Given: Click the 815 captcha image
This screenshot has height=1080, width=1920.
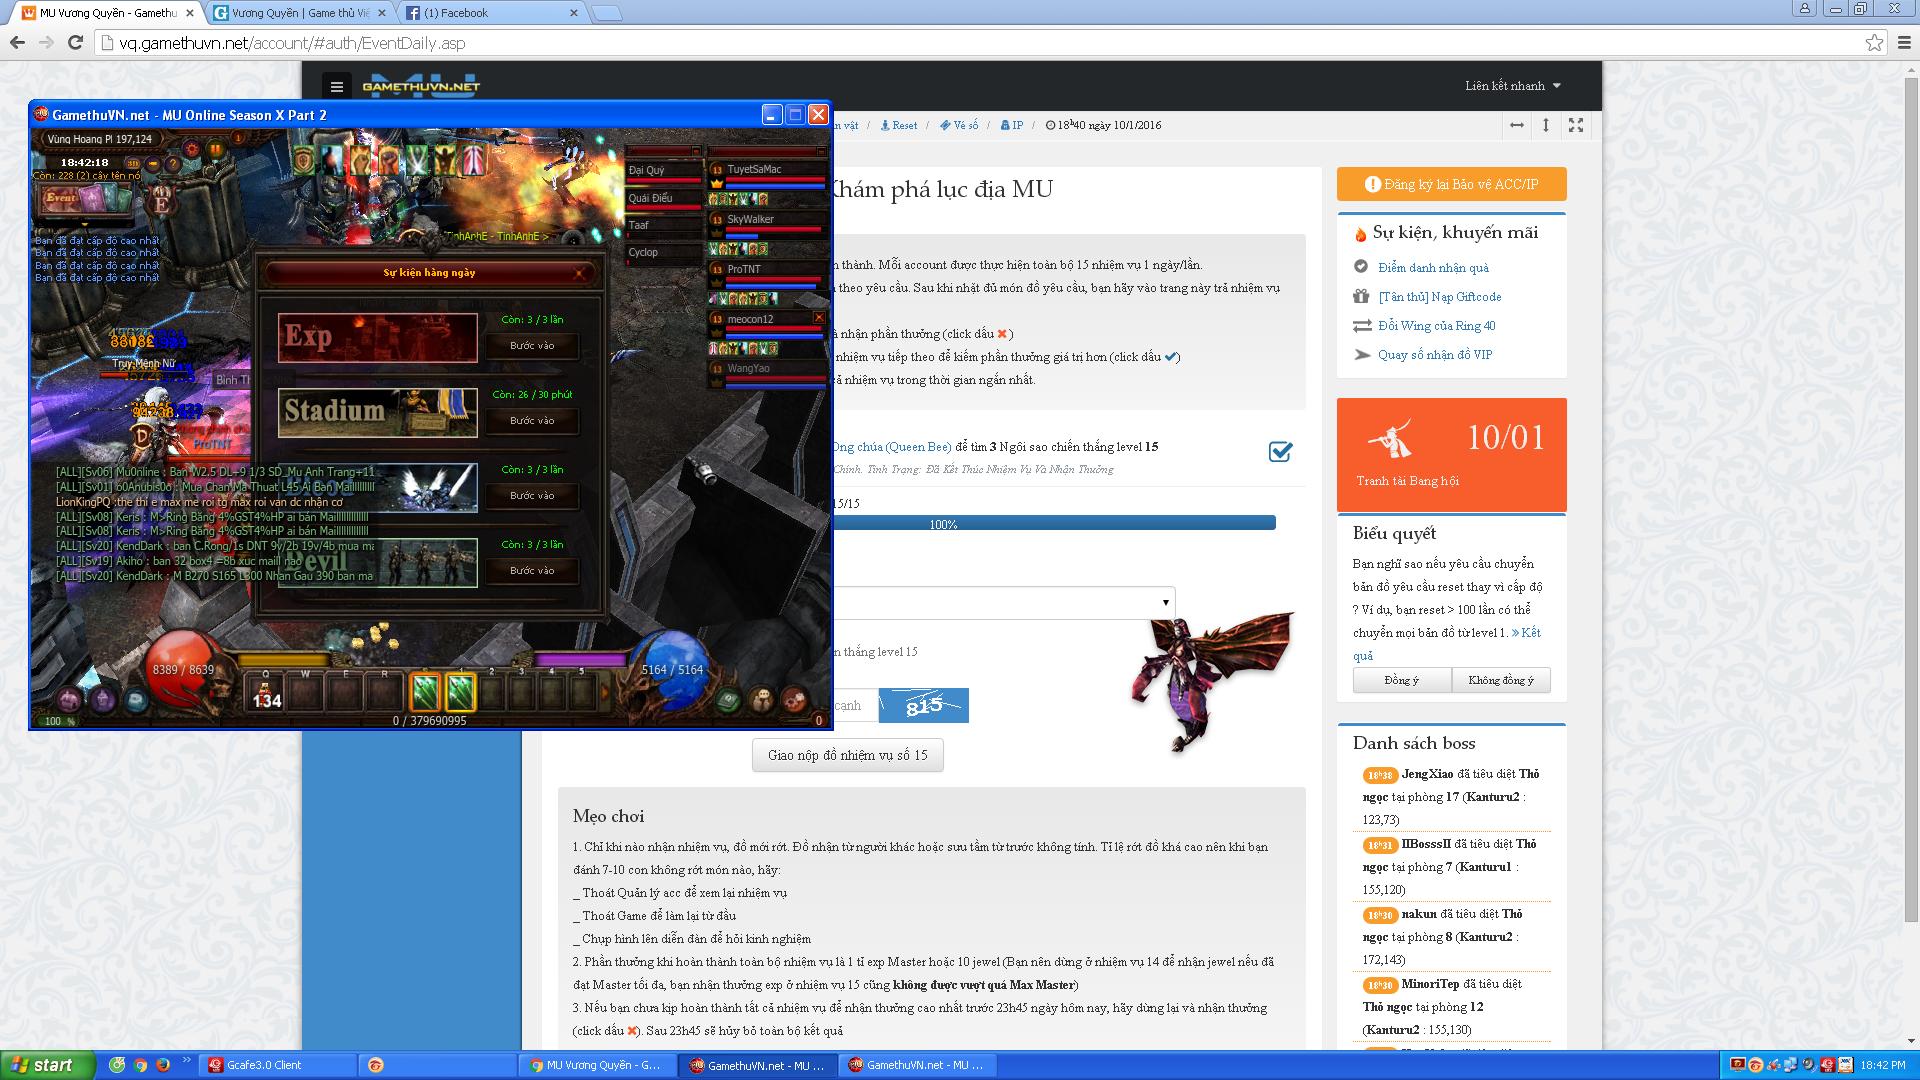Looking at the screenshot, I should tap(923, 706).
